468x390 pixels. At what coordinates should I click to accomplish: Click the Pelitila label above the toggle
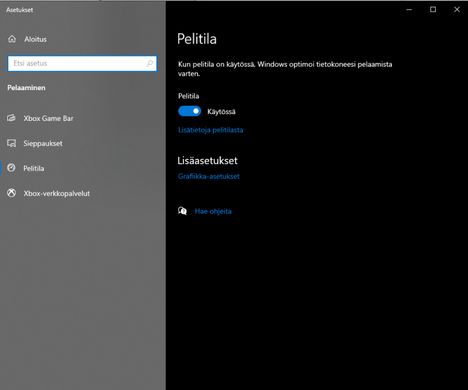188,96
